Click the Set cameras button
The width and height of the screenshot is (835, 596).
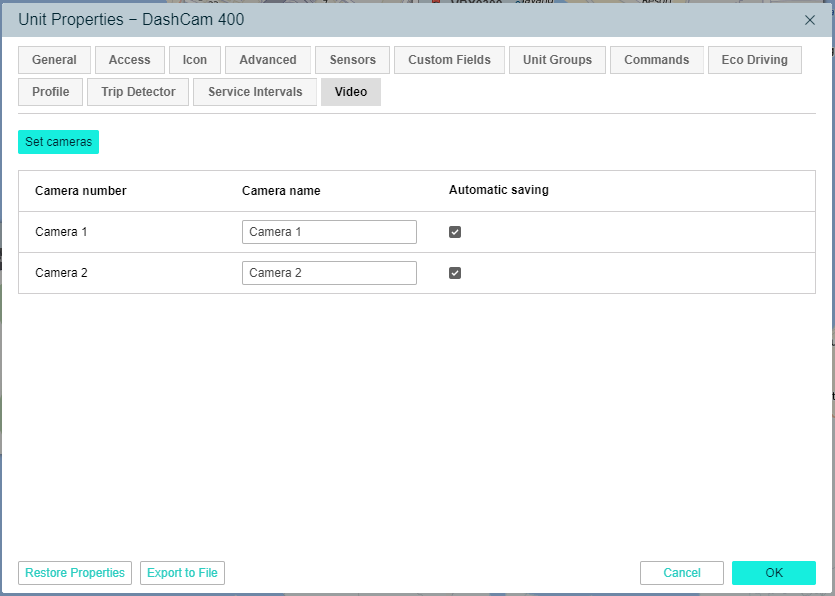[x=59, y=142]
